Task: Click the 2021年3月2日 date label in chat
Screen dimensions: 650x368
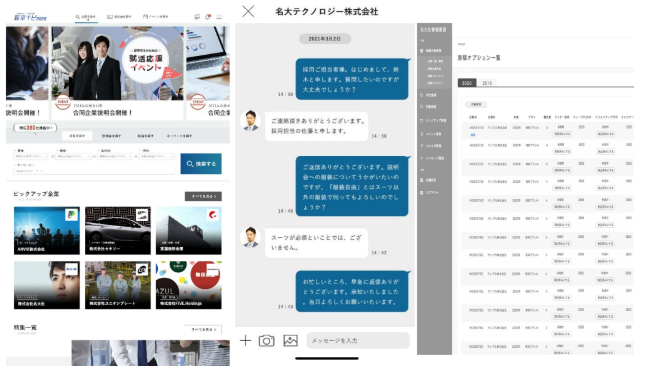Action: [x=325, y=39]
